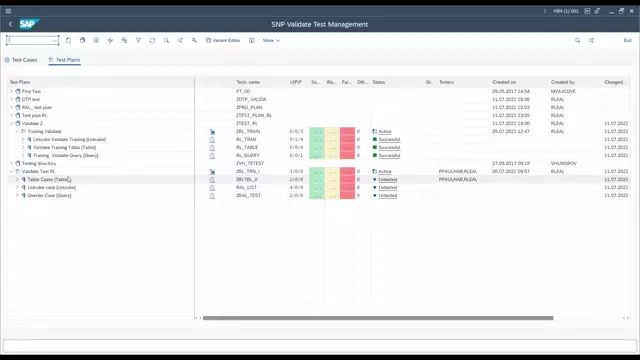This screenshot has width=640, height=360.
Task: Click the Created on column header
Action: pyautogui.click(x=504, y=82)
